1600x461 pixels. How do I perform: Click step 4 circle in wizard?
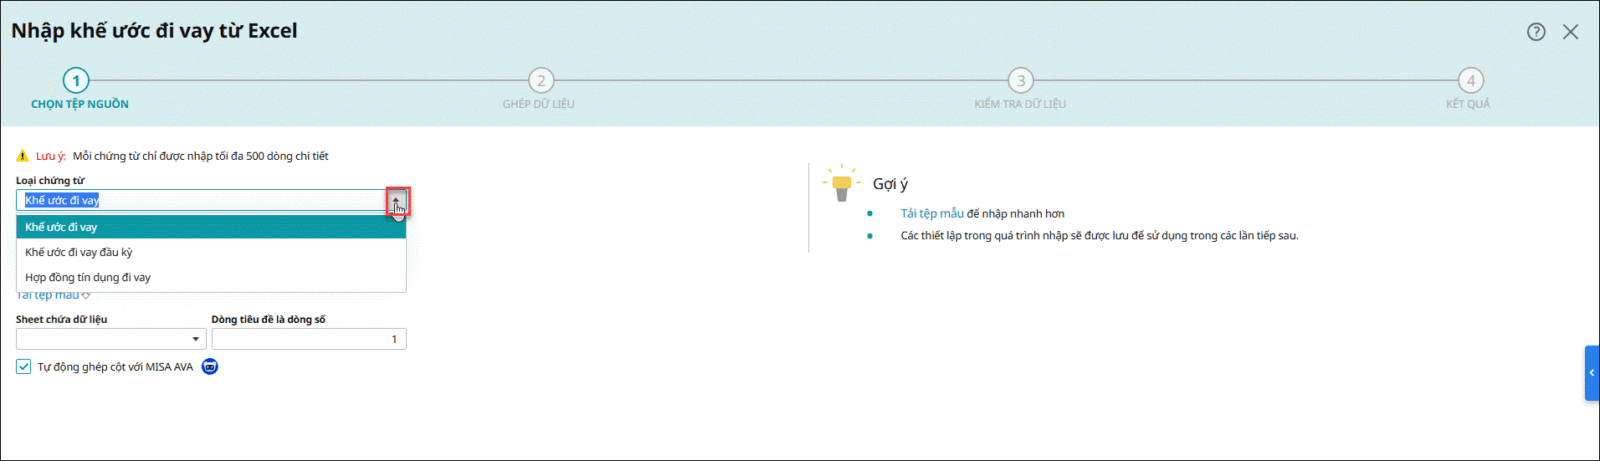click(x=1469, y=80)
